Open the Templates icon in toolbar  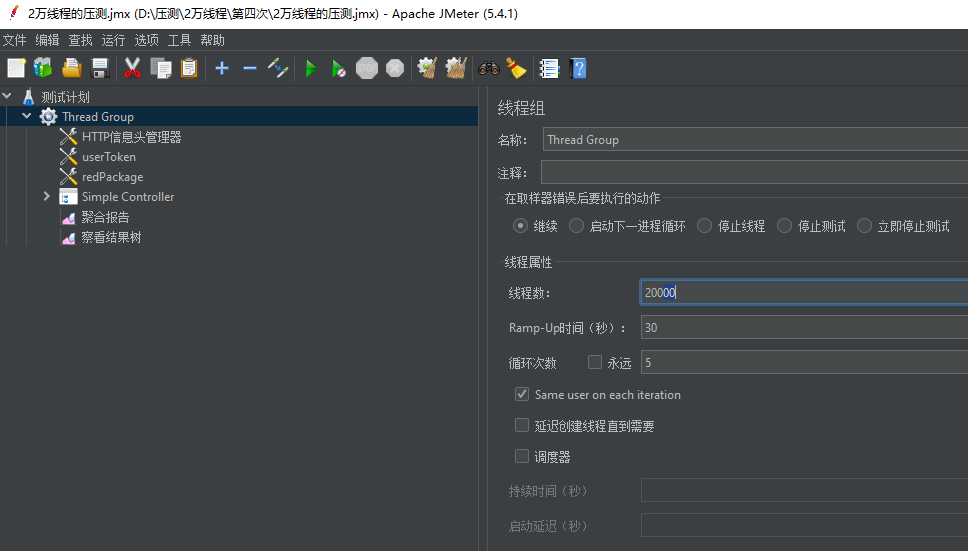(x=43, y=68)
